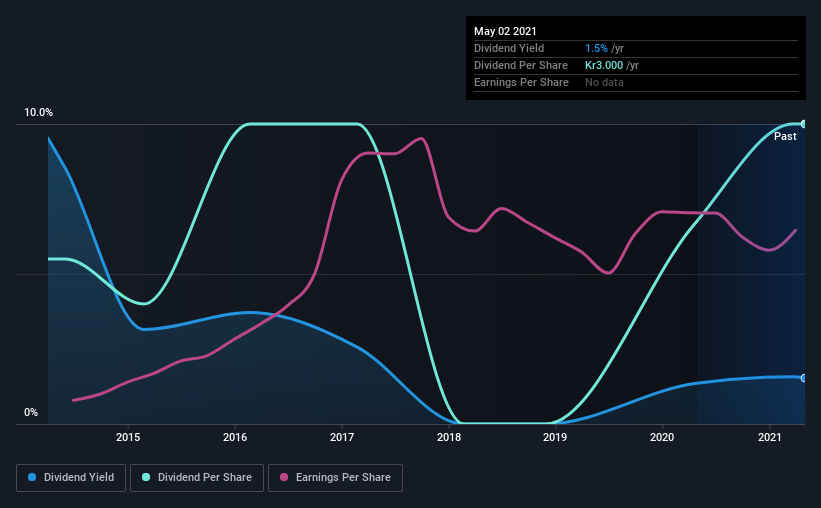The image size is (821, 508).
Task: Click the 10.0% y-axis label
Action: point(38,112)
